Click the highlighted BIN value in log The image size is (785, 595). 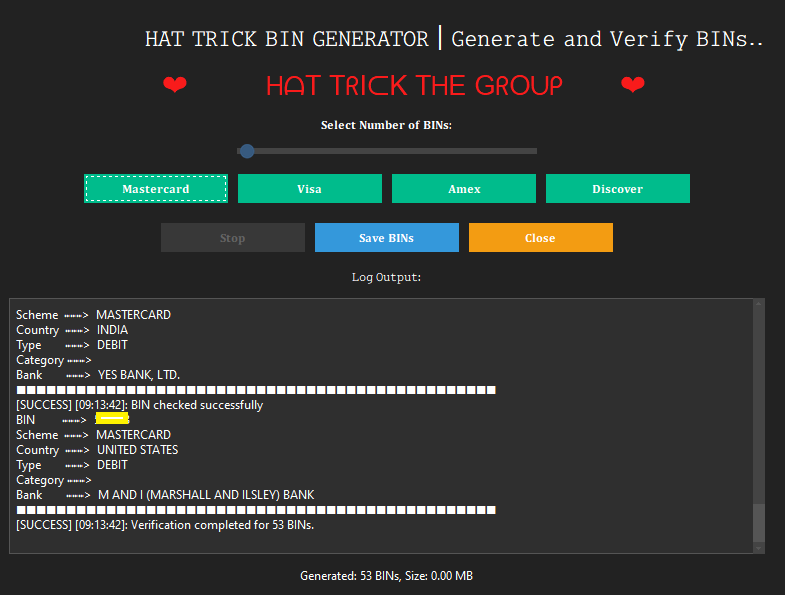(112, 419)
